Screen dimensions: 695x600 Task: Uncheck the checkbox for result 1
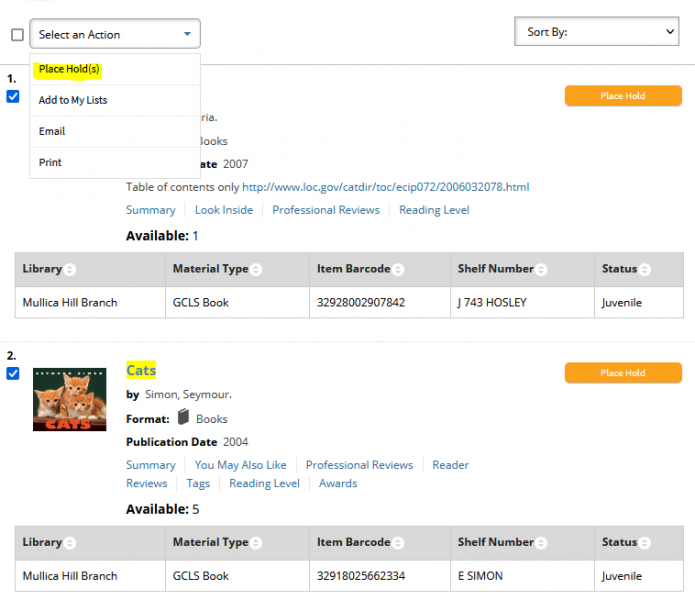(x=13, y=97)
